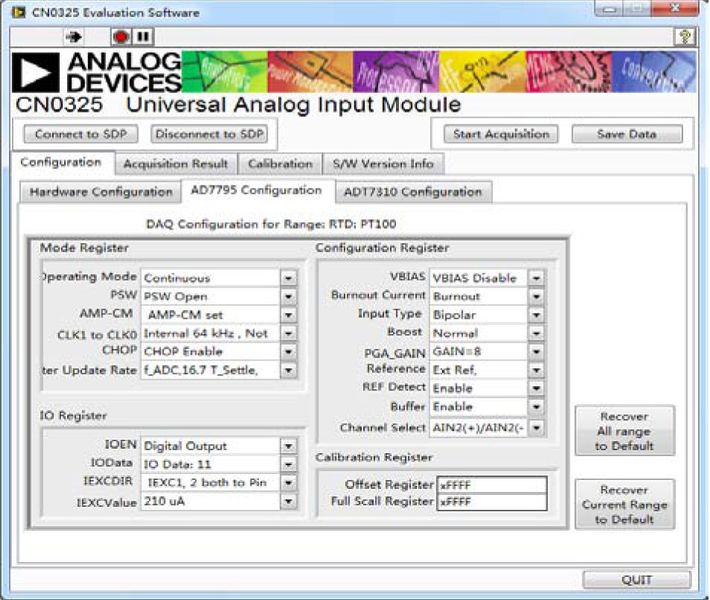Switch to the Acquisition Result tab

176,164
